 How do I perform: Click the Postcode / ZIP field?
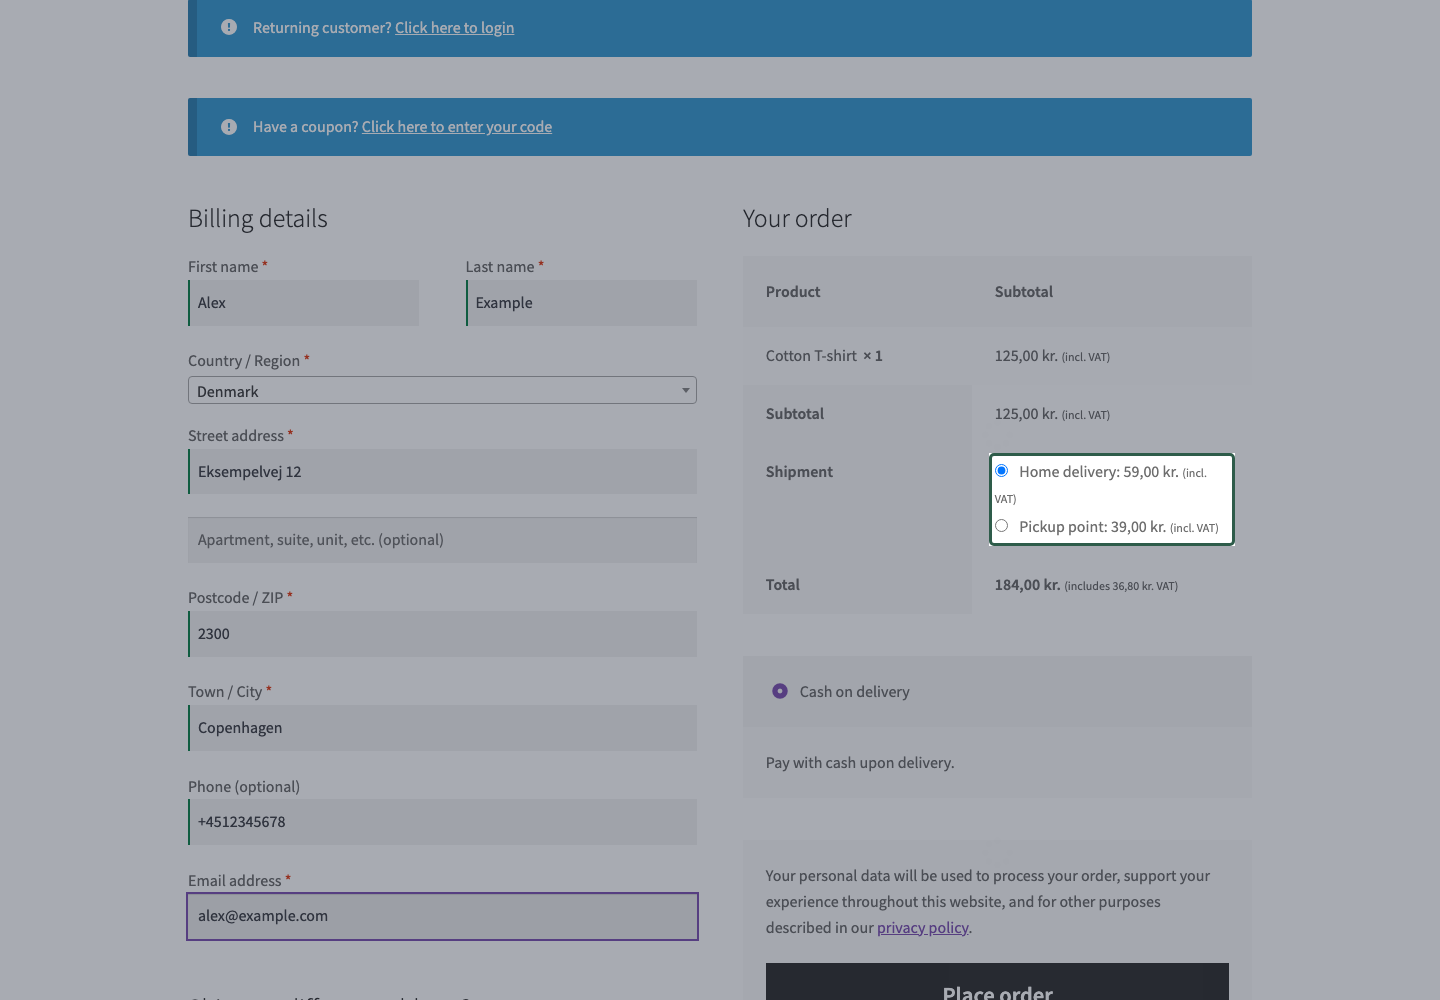(x=442, y=634)
